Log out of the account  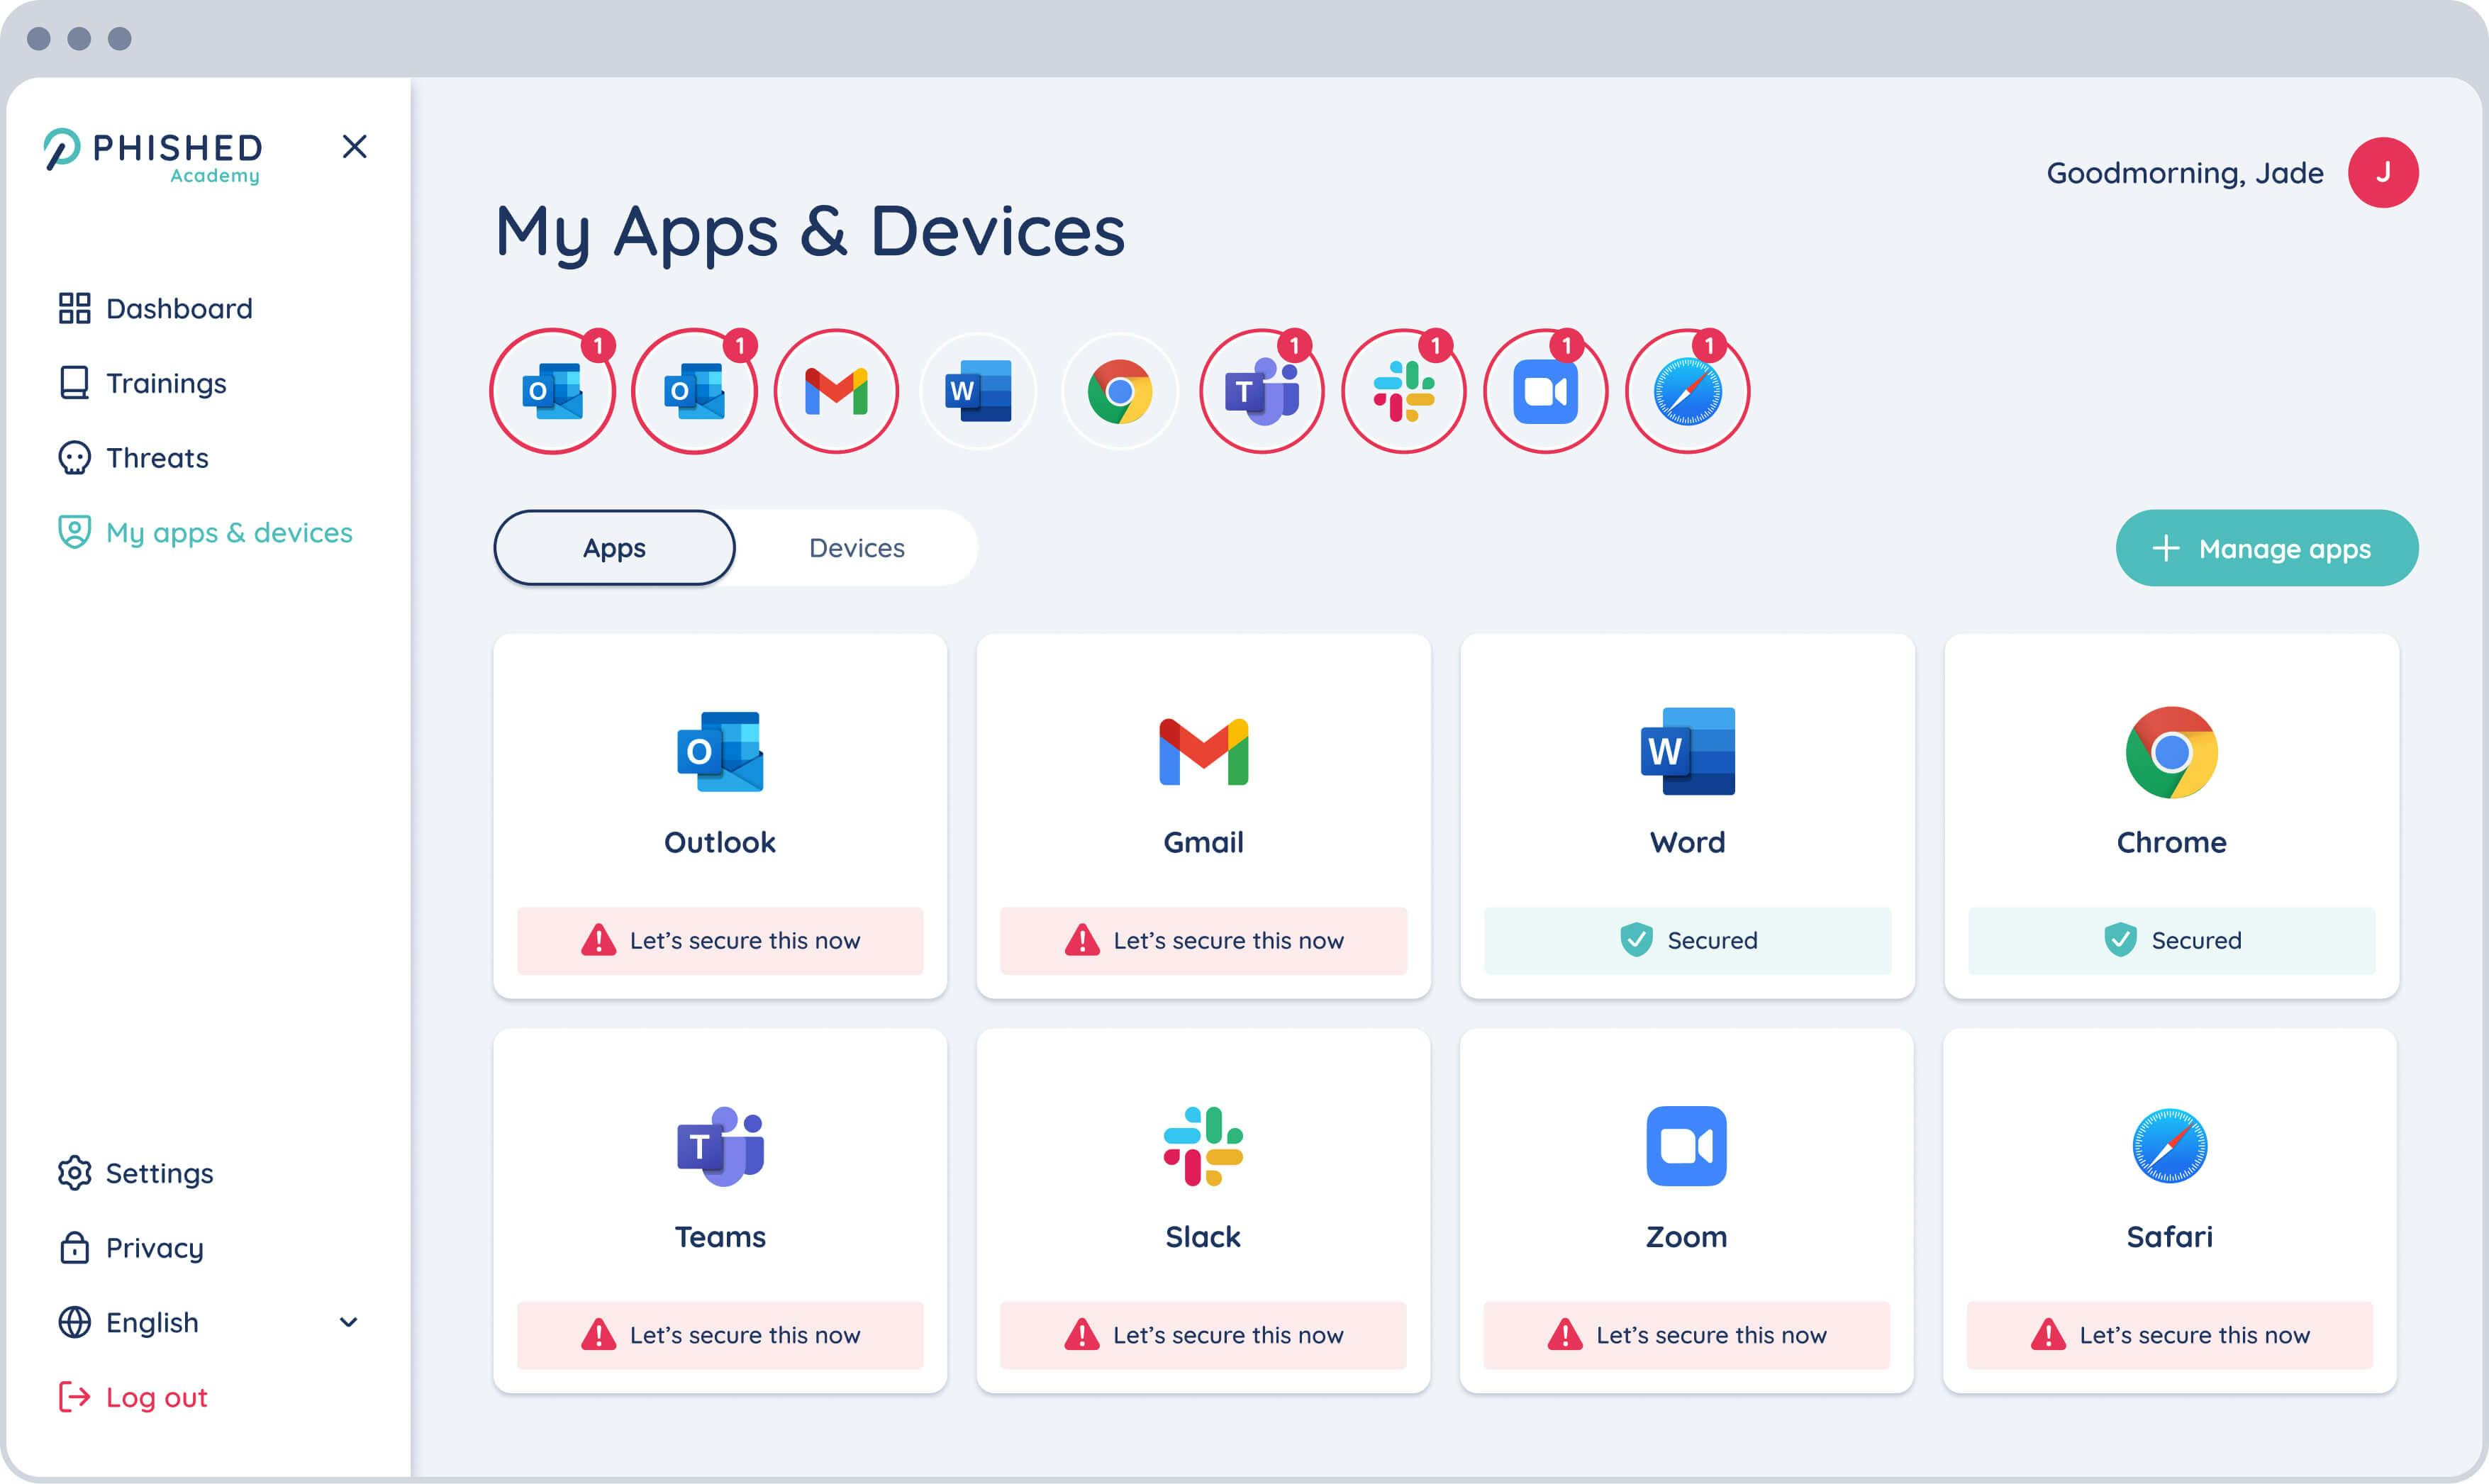click(132, 1397)
